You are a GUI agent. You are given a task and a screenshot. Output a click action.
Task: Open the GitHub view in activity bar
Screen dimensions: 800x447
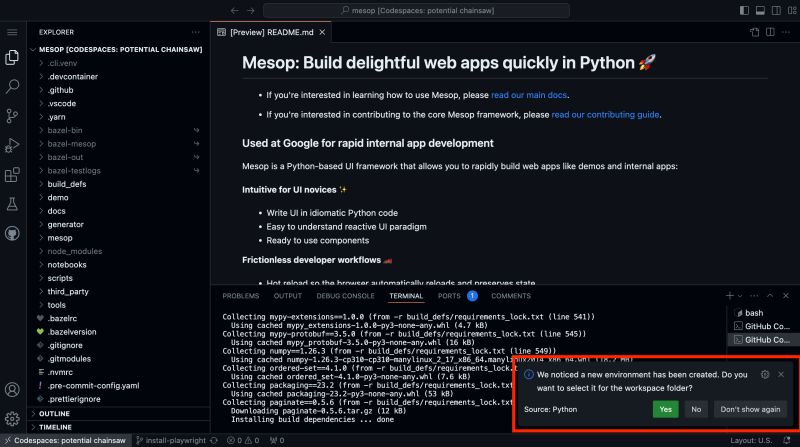click(x=12, y=234)
